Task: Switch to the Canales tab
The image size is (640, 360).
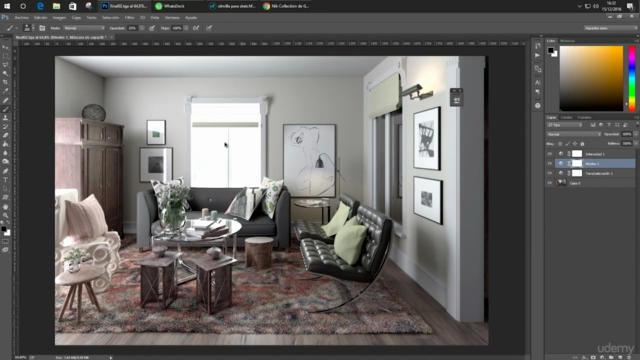Action: (566, 118)
